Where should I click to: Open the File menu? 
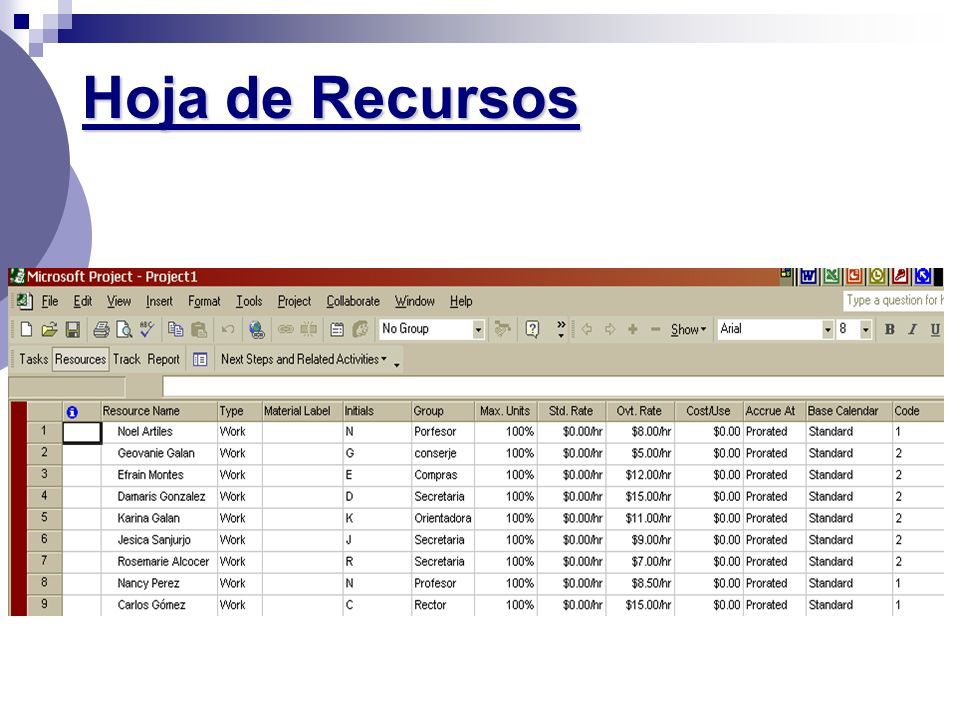pyautogui.click(x=50, y=301)
